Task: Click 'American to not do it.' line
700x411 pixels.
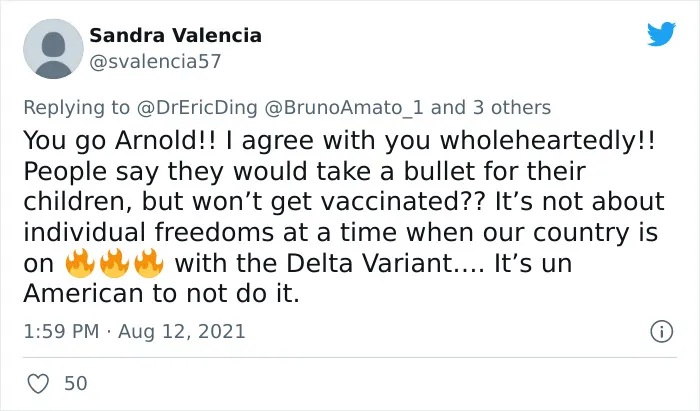Action: click(161, 294)
